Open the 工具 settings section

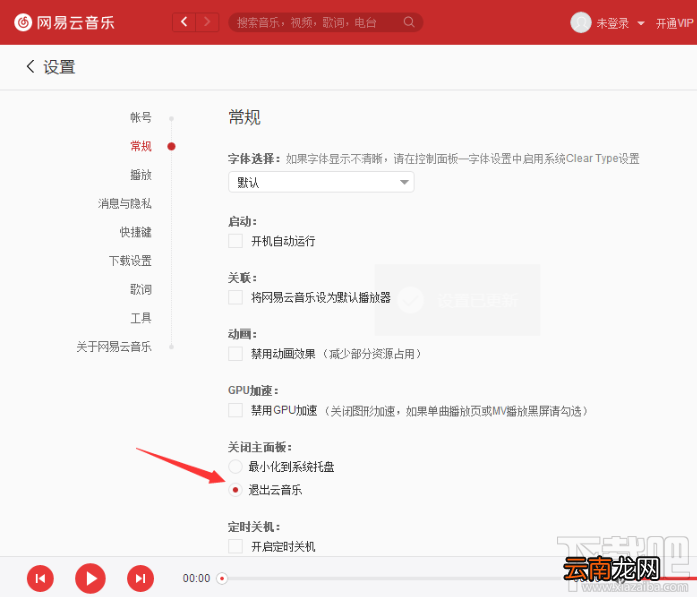coord(141,318)
